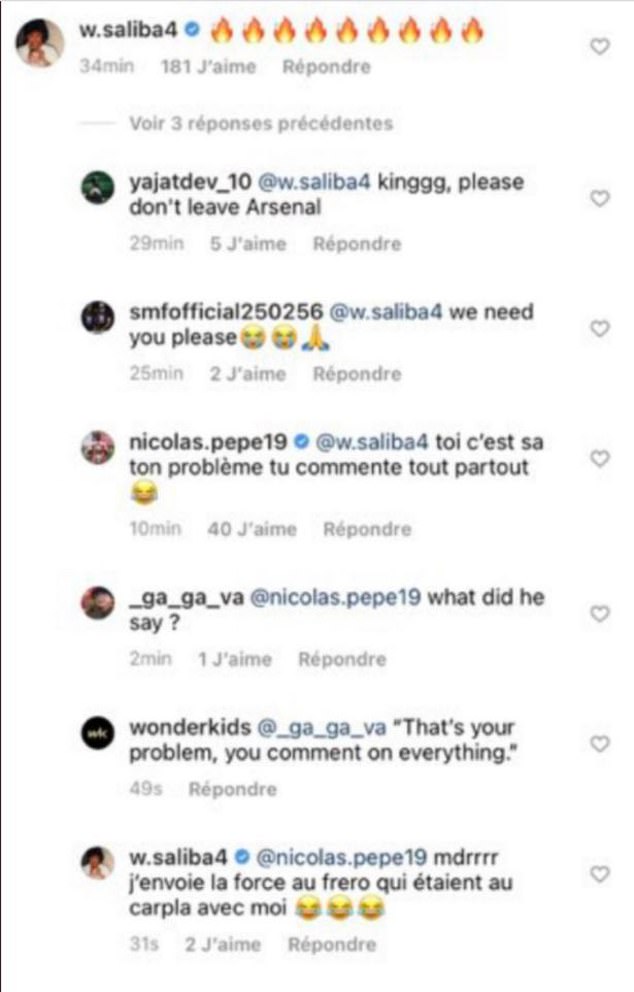Screen dimensions: 634x992
Task: Click Répondre under yajatdev_10's comment
Action: pyautogui.click(x=357, y=244)
